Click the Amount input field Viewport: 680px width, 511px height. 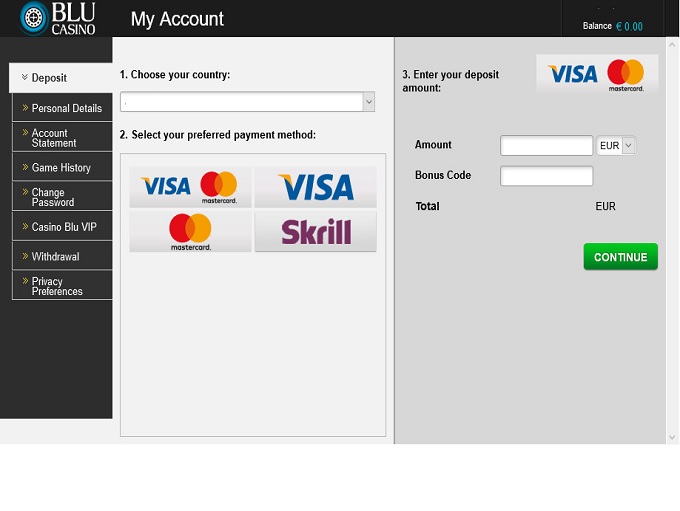[x=546, y=146]
